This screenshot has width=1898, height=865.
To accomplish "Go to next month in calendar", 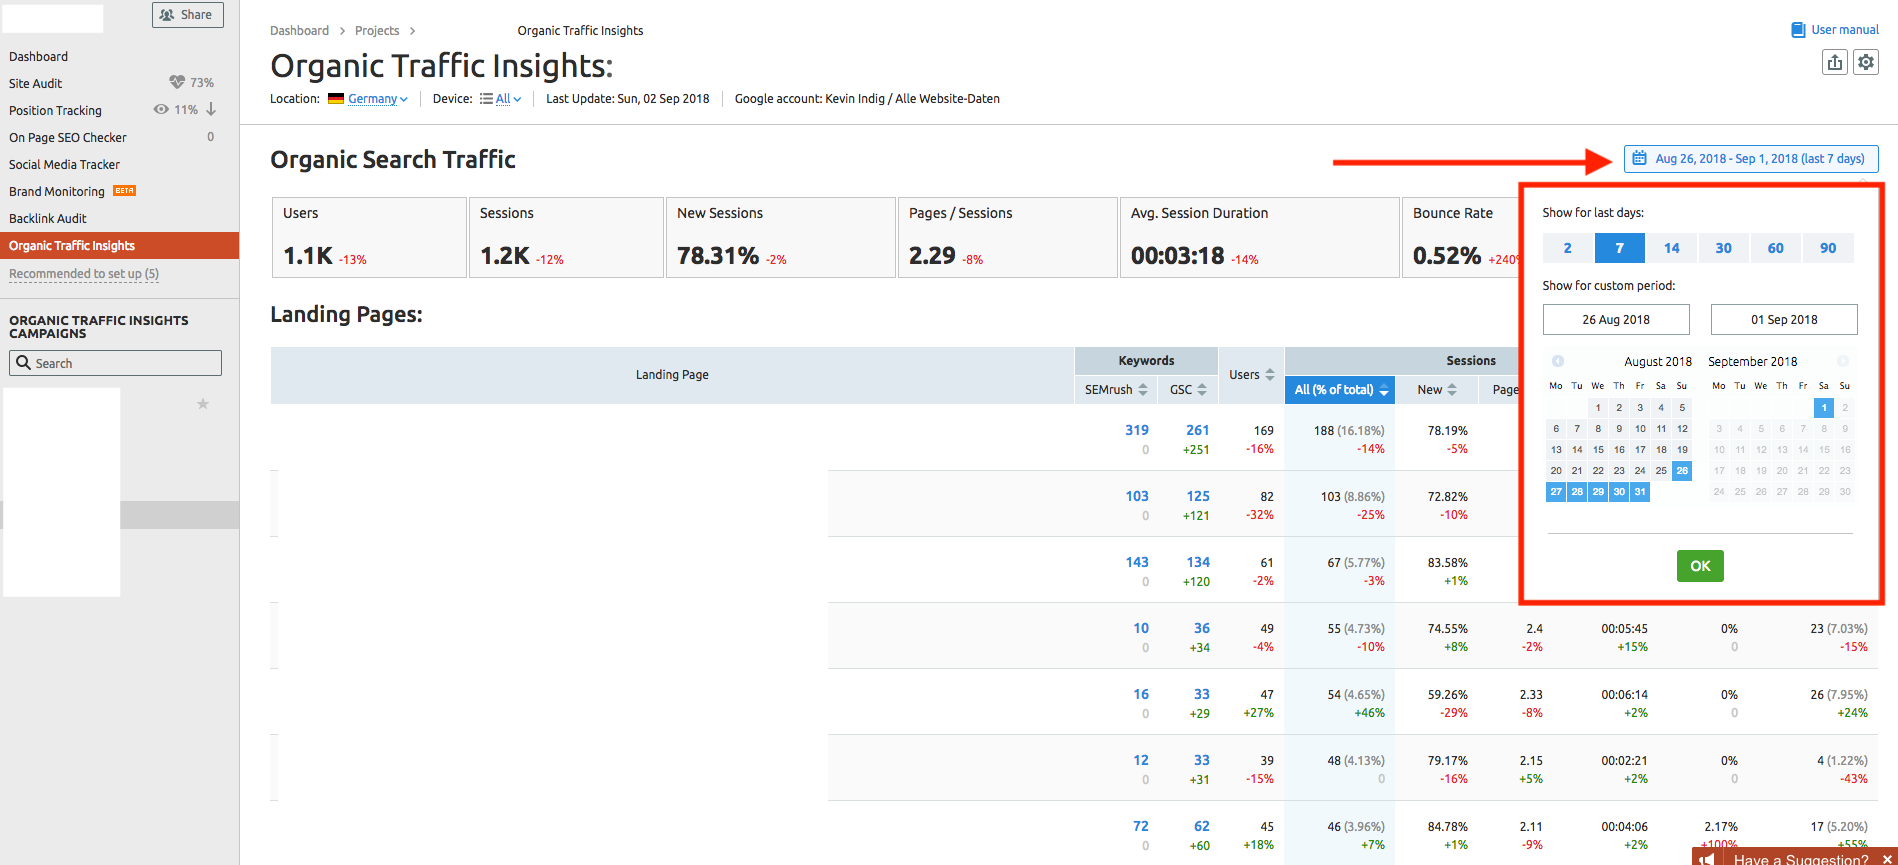I will [x=1843, y=361].
